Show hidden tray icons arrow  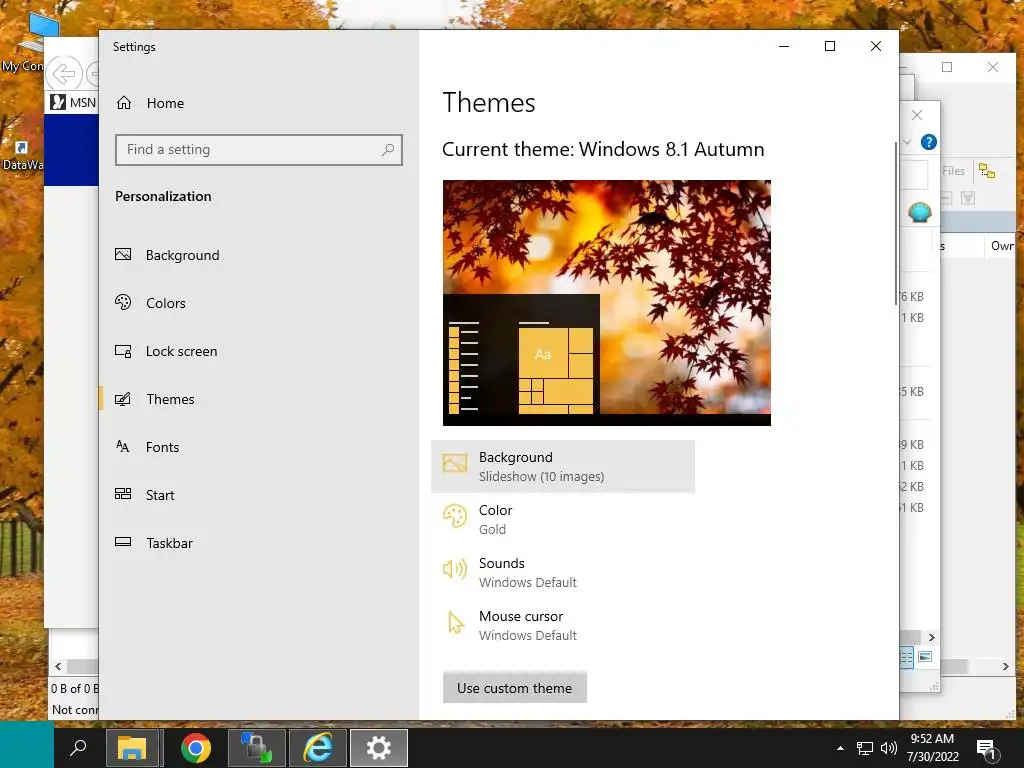[840, 748]
